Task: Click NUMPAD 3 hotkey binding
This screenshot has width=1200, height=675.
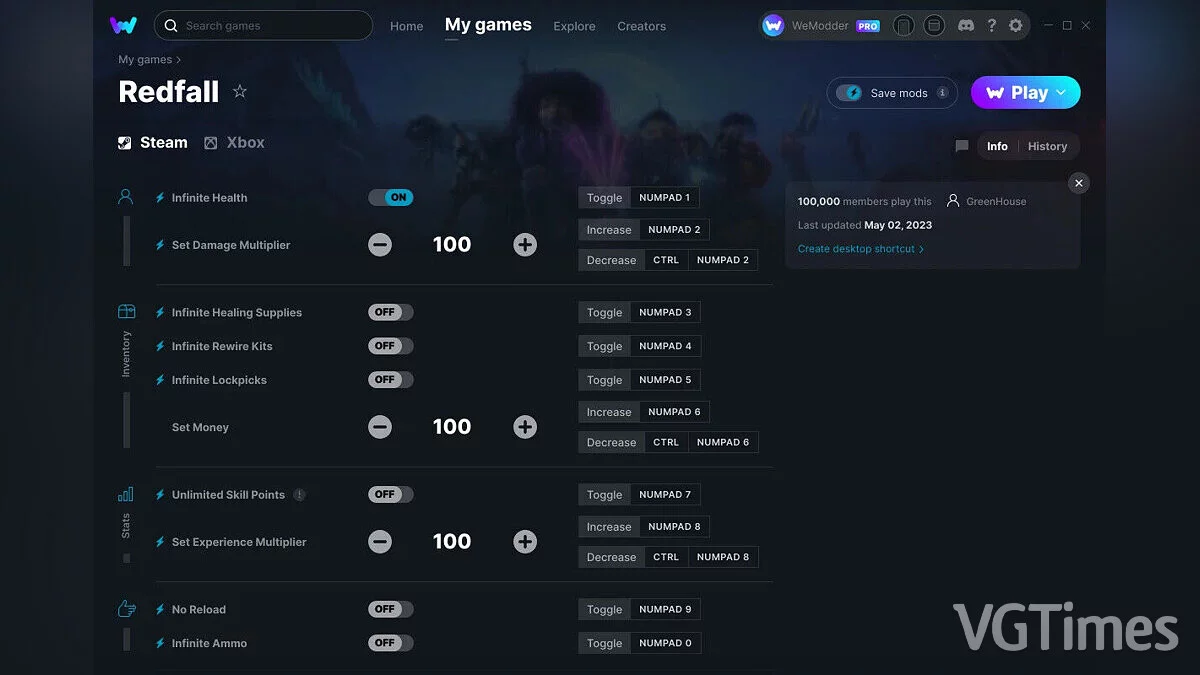Action: point(665,312)
